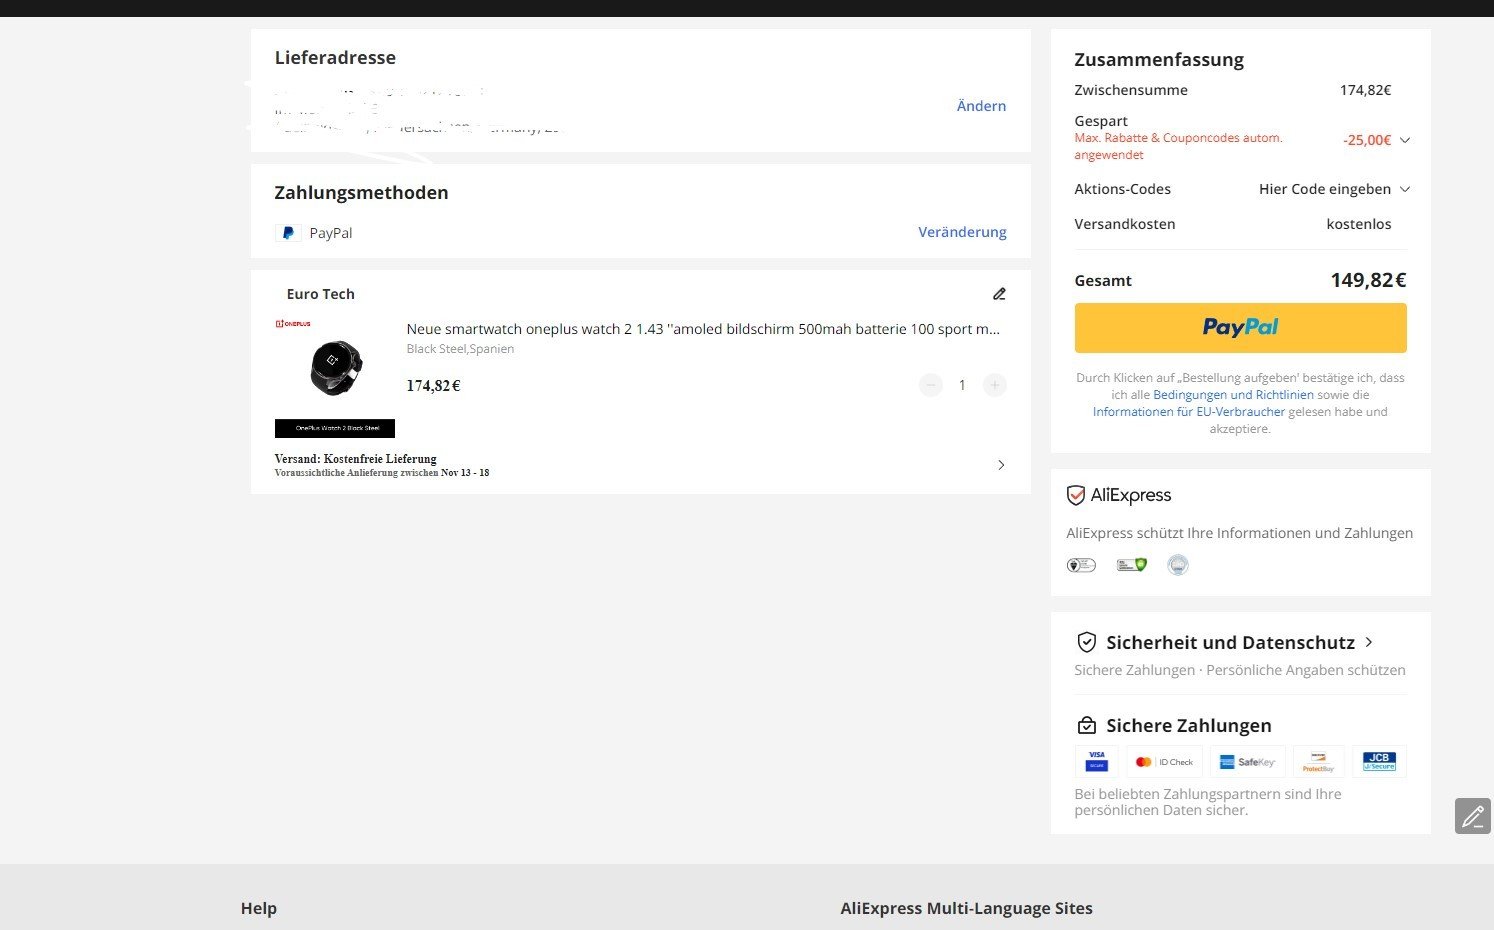Open Informationen für EU-Verbraucher link

(x=1189, y=412)
